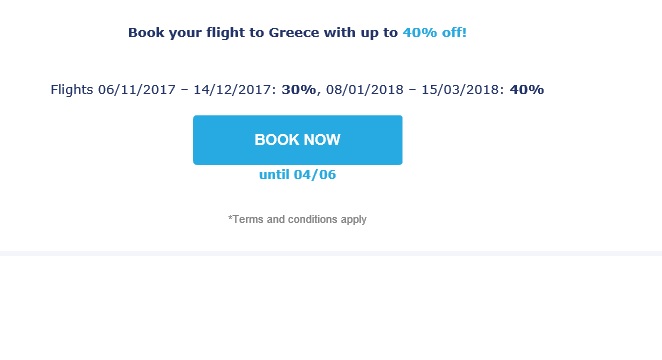Click the '04/06' date under the button
662x360 pixels.
315,174
